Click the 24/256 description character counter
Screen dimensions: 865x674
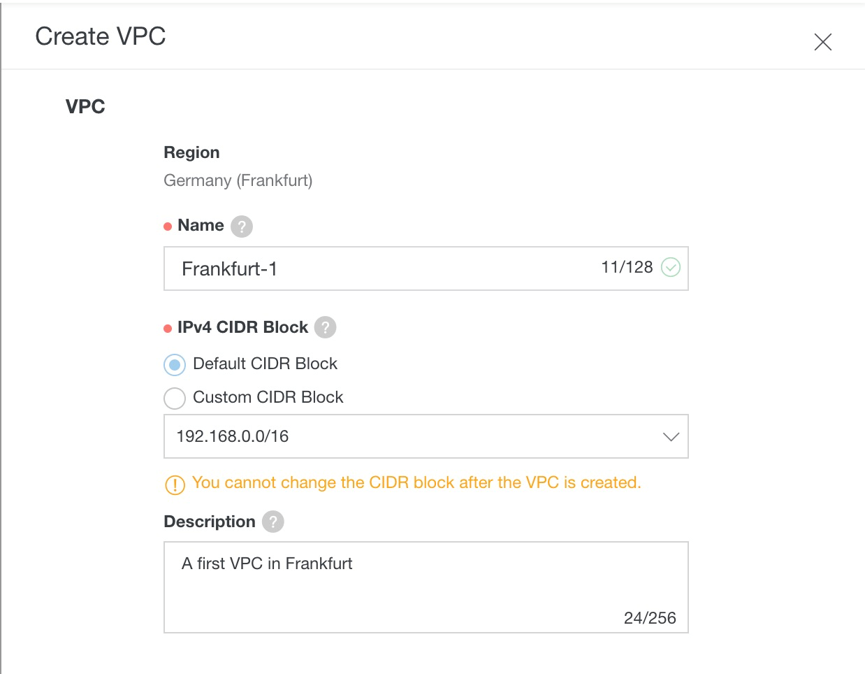(x=650, y=618)
